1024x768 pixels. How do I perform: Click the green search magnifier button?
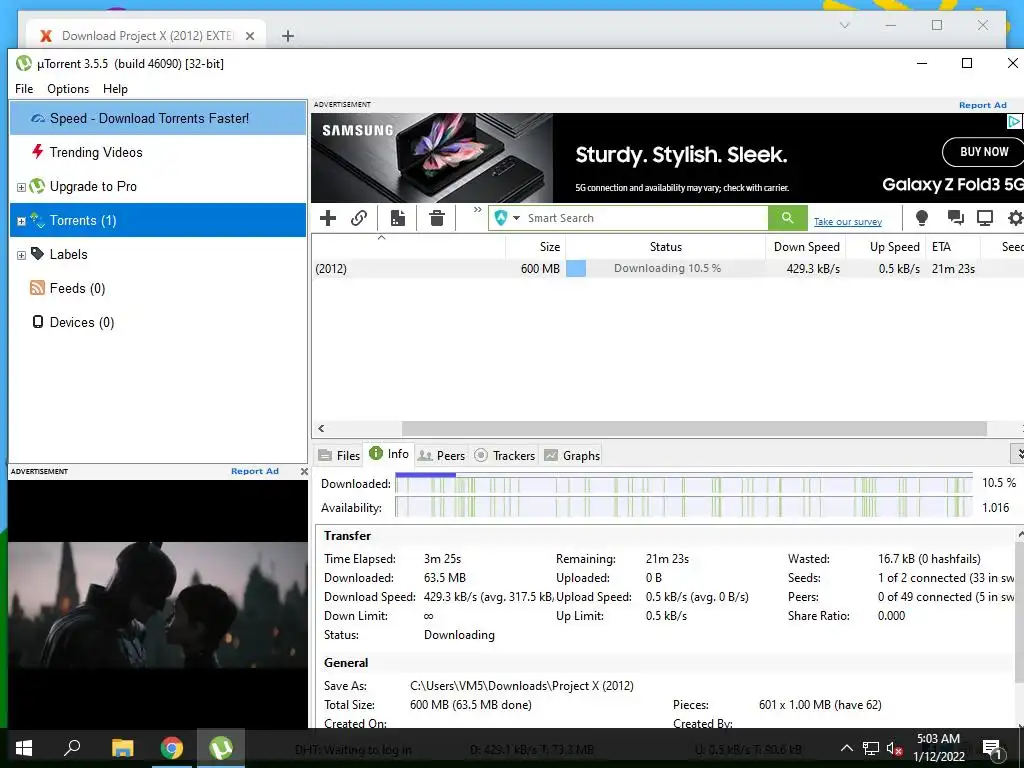pos(788,218)
